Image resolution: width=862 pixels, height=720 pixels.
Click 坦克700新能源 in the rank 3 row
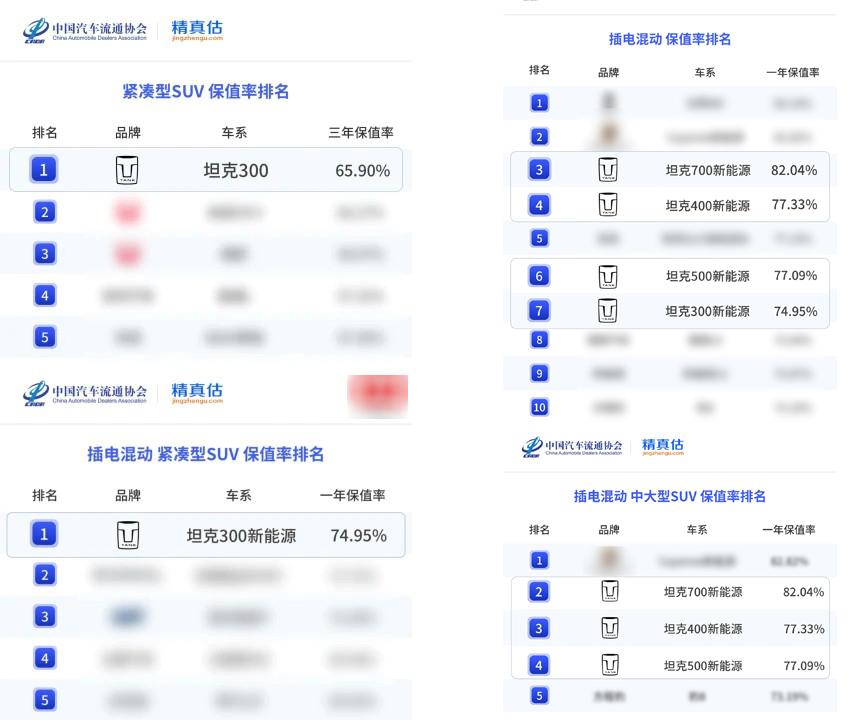click(x=708, y=170)
